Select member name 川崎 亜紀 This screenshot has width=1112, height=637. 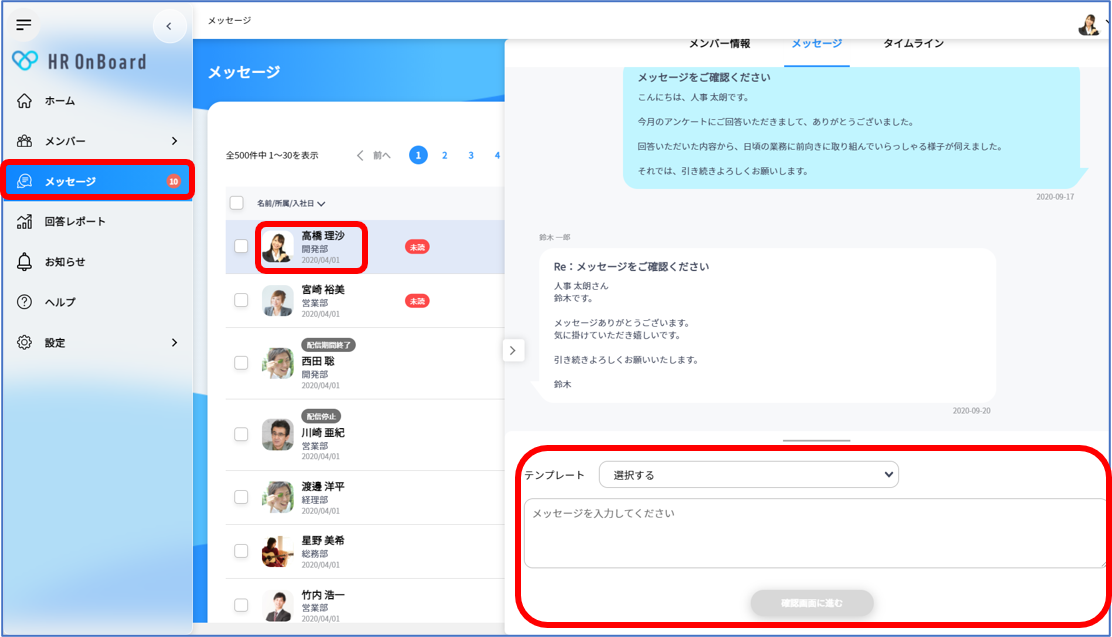(x=323, y=433)
